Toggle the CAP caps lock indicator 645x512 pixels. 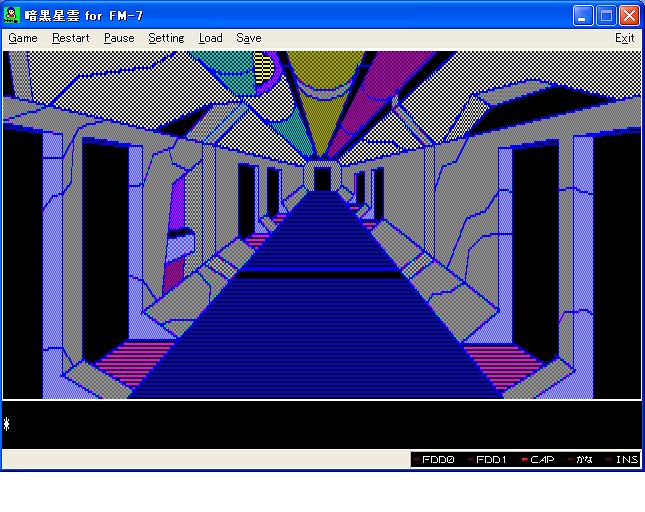point(538,460)
